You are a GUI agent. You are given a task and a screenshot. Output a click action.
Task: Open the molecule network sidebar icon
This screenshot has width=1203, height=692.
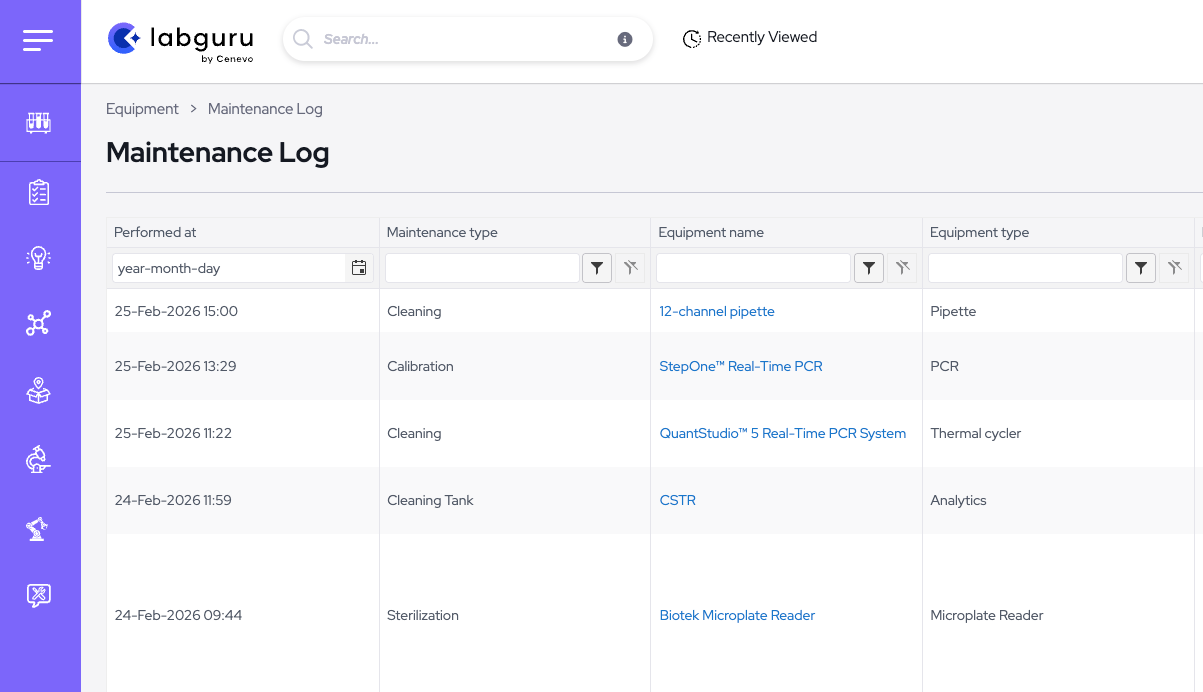pyautogui.click(x=38, y=324)
